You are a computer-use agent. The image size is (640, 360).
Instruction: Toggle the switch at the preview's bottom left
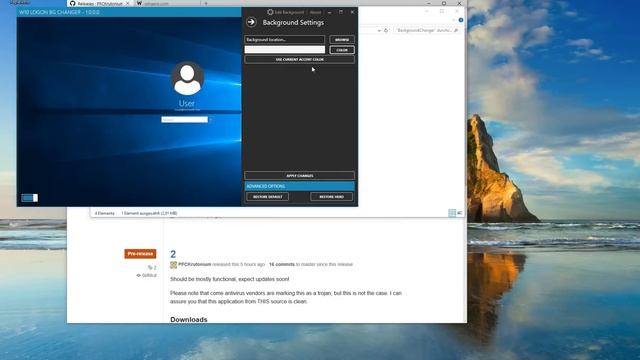coord(29,198)
